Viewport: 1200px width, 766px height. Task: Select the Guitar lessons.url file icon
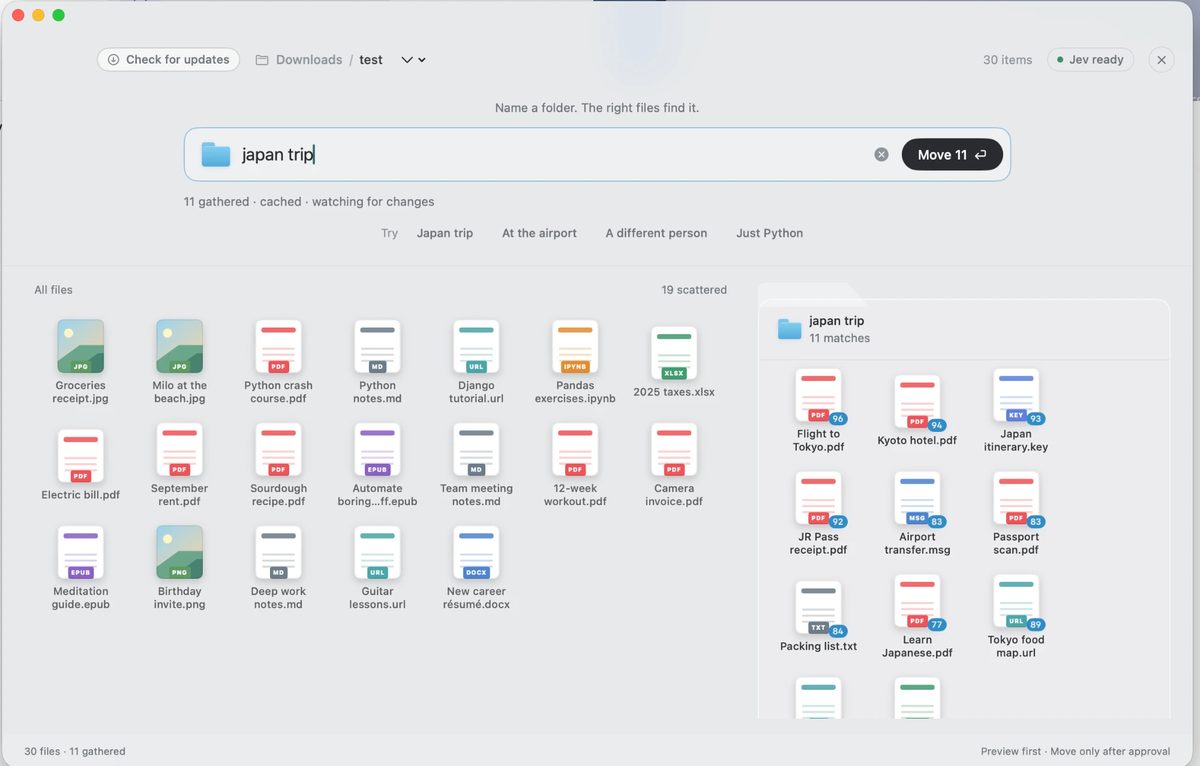point(377,552)
